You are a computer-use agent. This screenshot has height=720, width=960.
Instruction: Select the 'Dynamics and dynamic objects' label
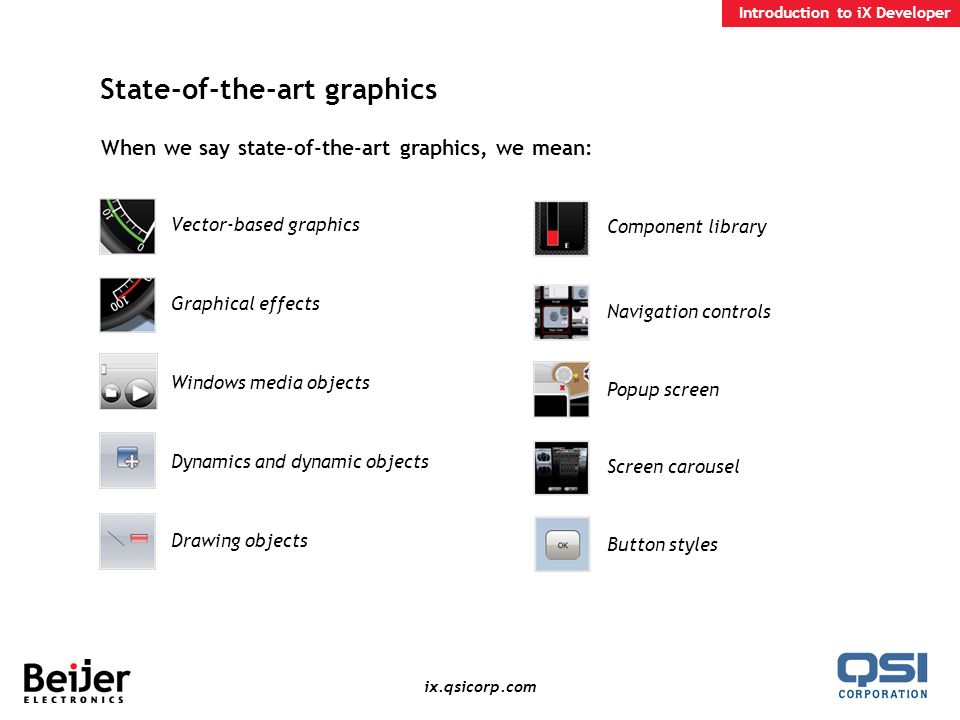click(x=299, y=462)
